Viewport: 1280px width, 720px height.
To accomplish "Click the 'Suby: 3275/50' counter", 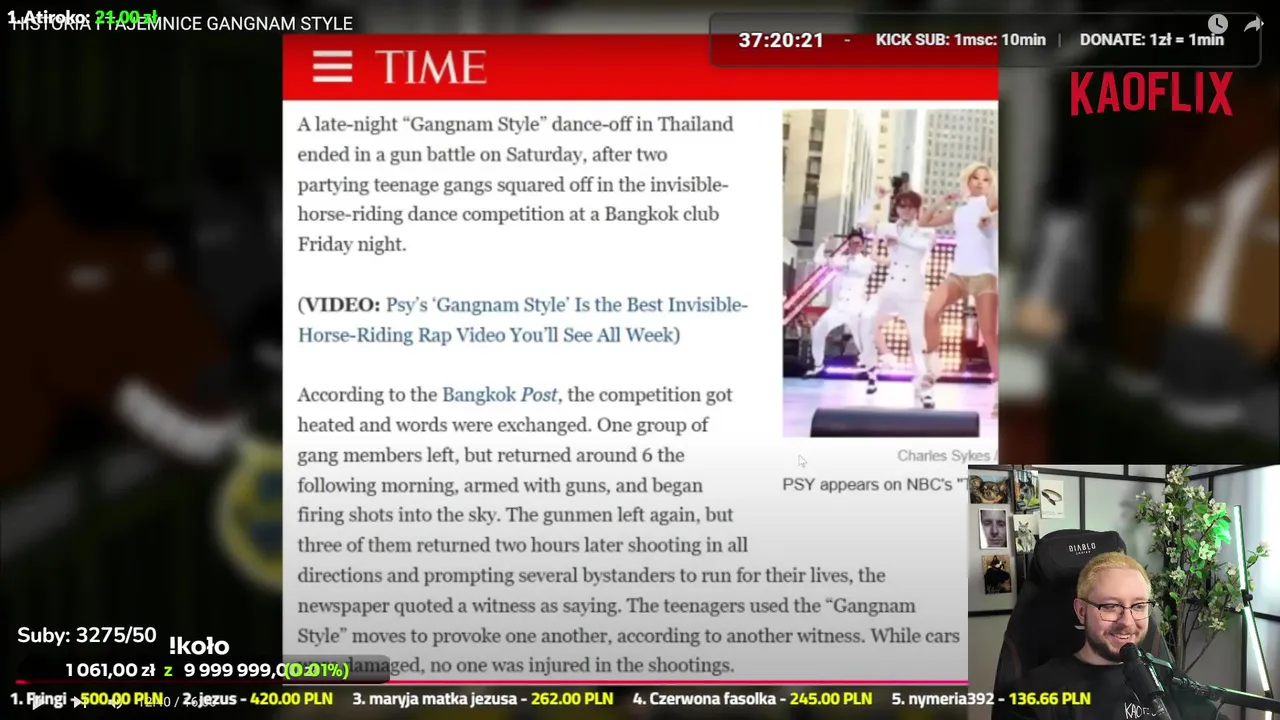I will [x=87, y=635].
